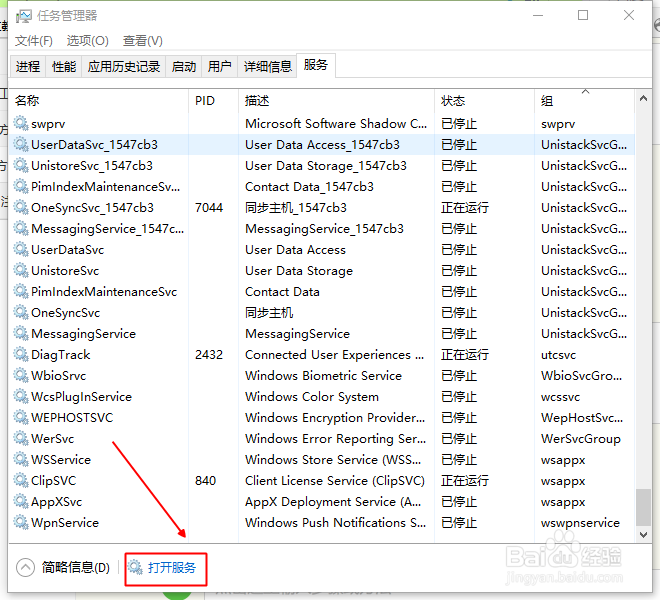Open the 选项(O) menu
This screenshot has width=660, height=600.
pos(88,40)
